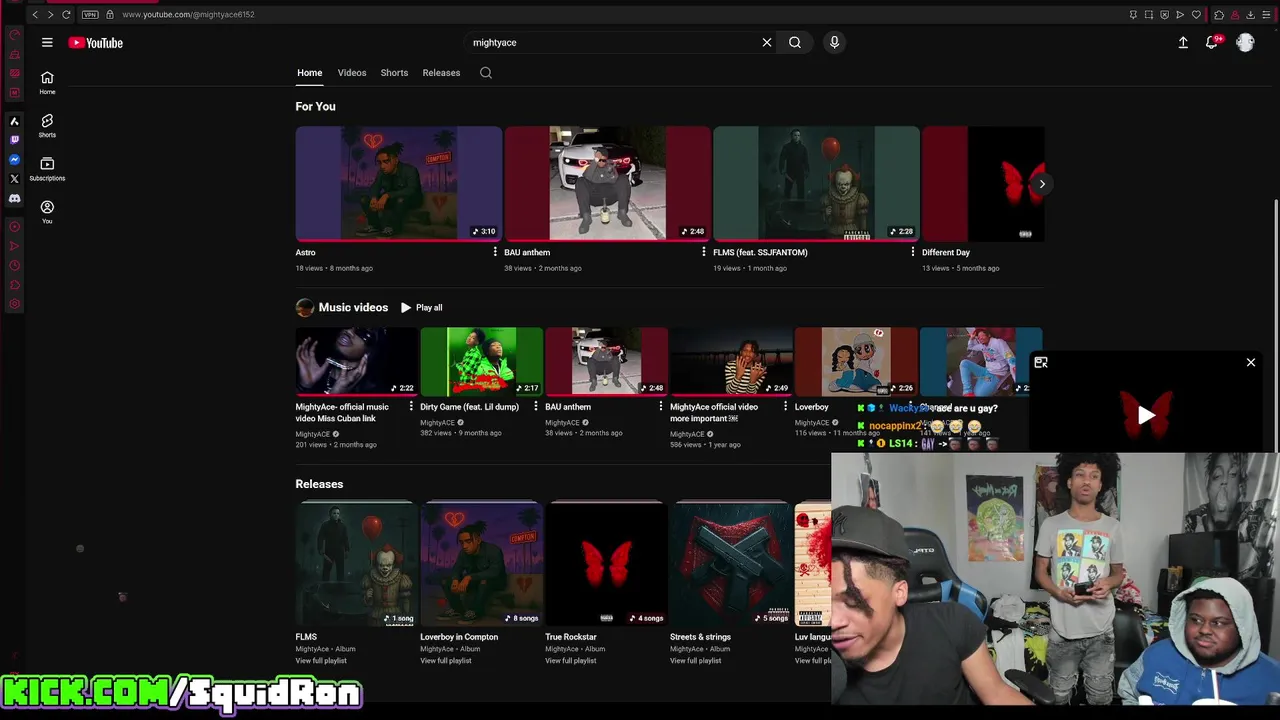Image resolution: width=1280 pixels, height=720 pixels.
Task: View full playlist for Loverboy in Compton
Action: pyautogui.click(x=446, y=661)
